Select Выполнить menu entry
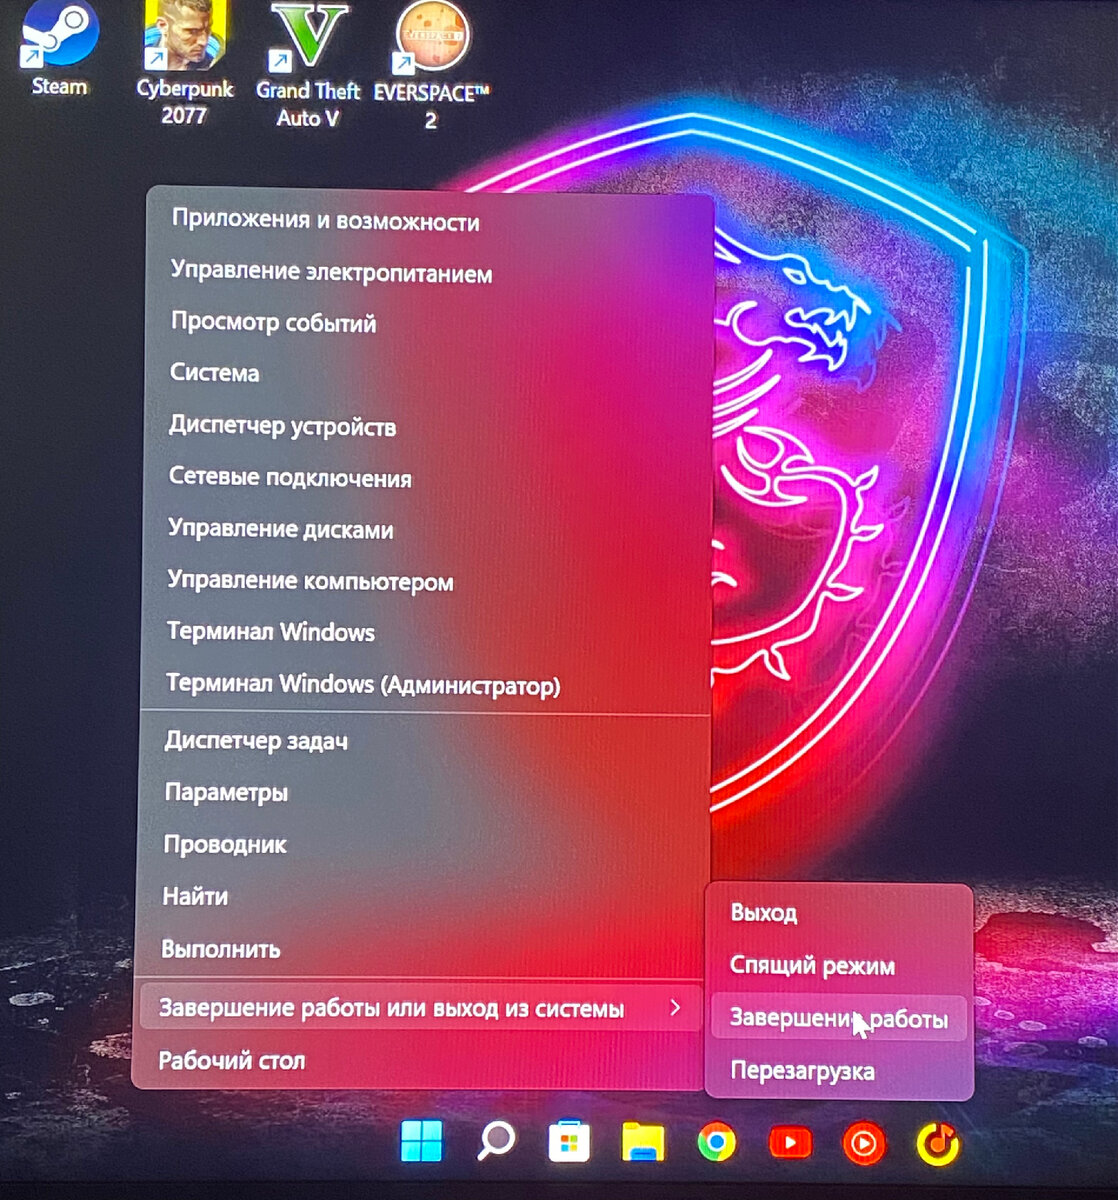The image size is (1118, 1200). click(x=423, y=949)
